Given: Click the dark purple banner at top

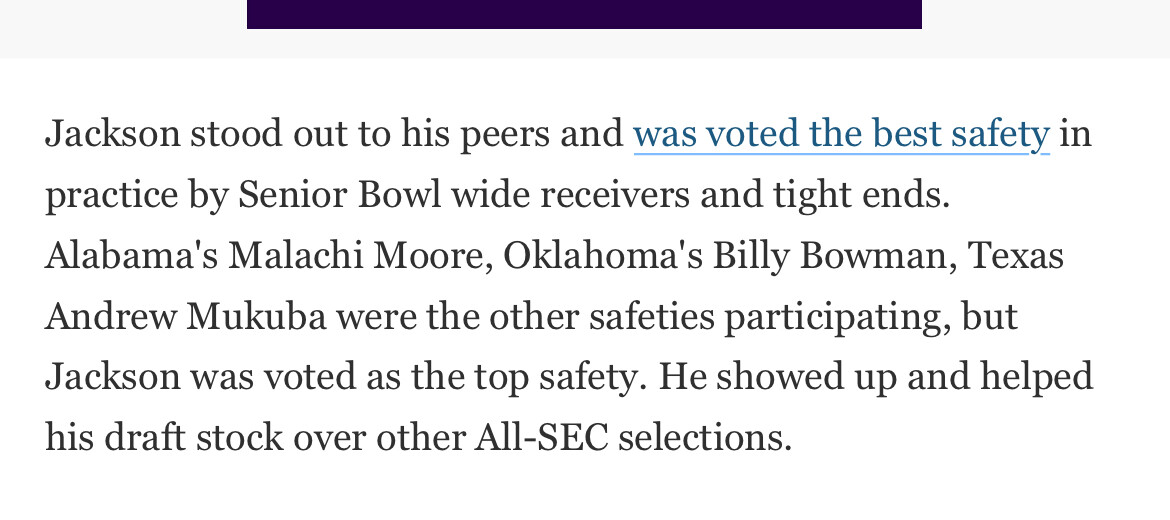Looking at the screenshot, I should [584, 13].
